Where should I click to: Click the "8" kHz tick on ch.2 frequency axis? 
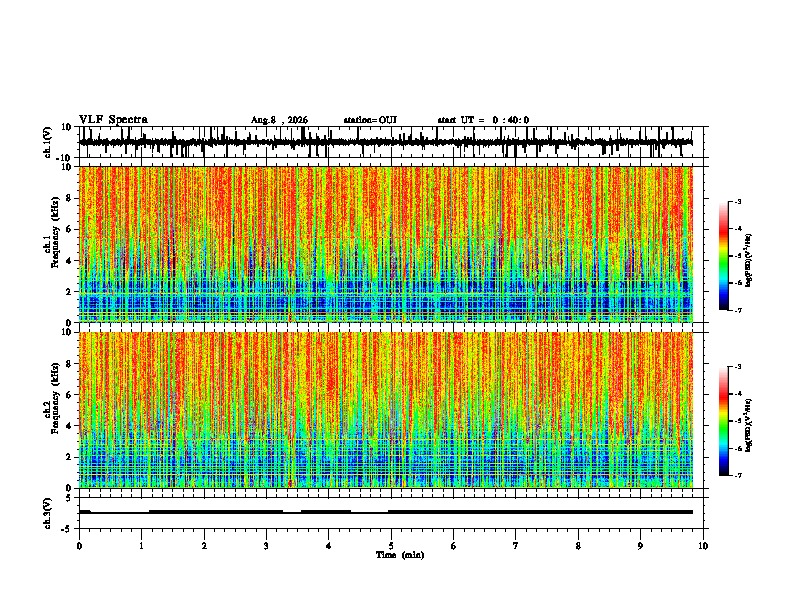click(x=68, y=364)
